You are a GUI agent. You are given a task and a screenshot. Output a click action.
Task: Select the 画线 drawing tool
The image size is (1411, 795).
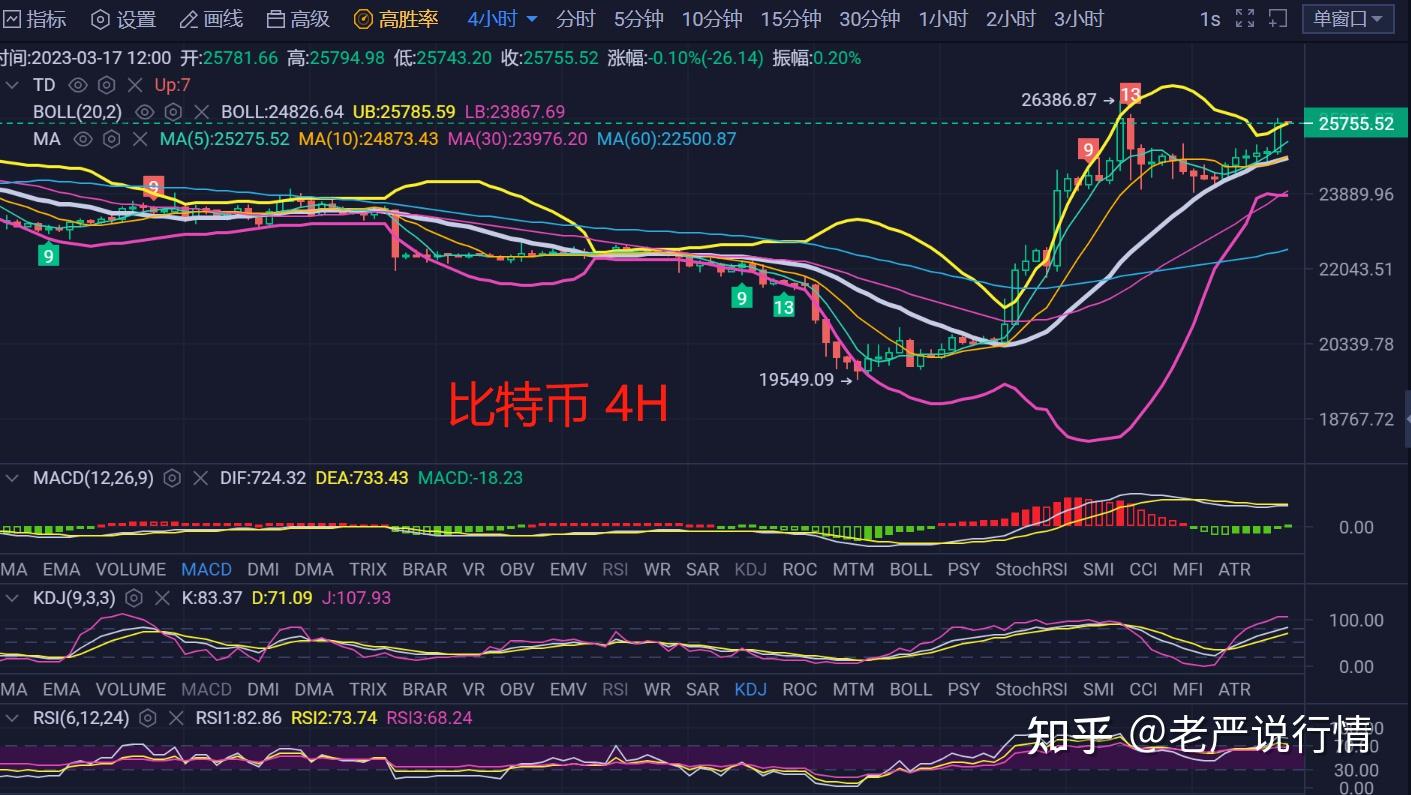tap(211, 18)
